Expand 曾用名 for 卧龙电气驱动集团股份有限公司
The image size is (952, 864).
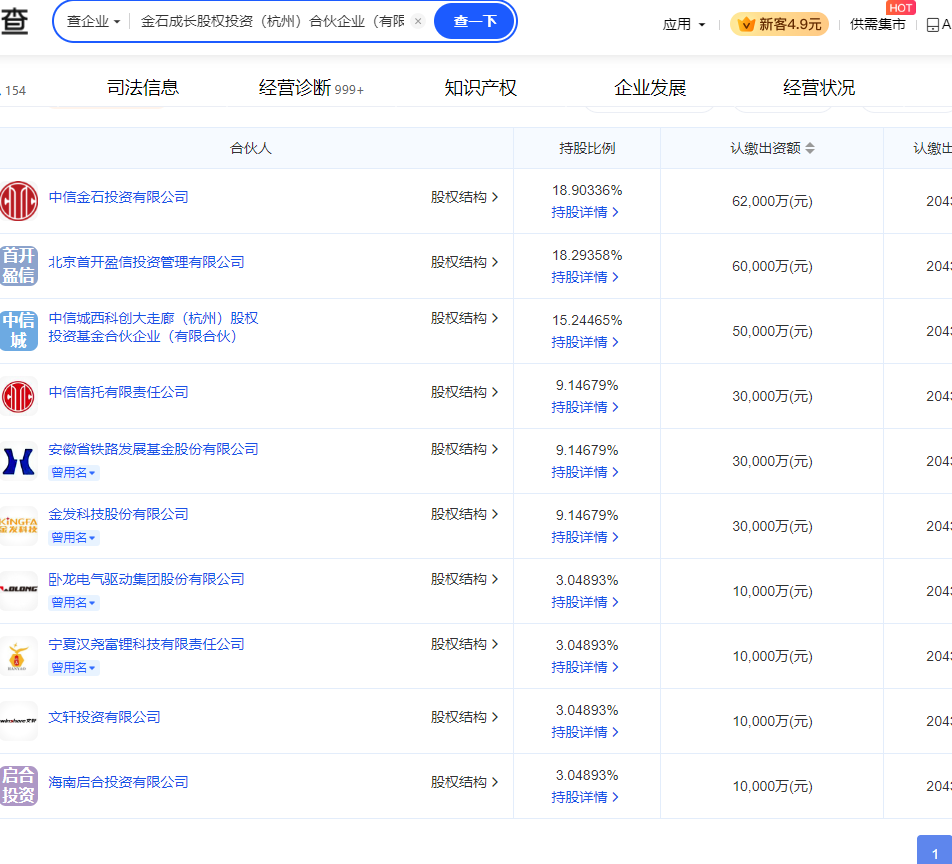[x=73, y=602]
